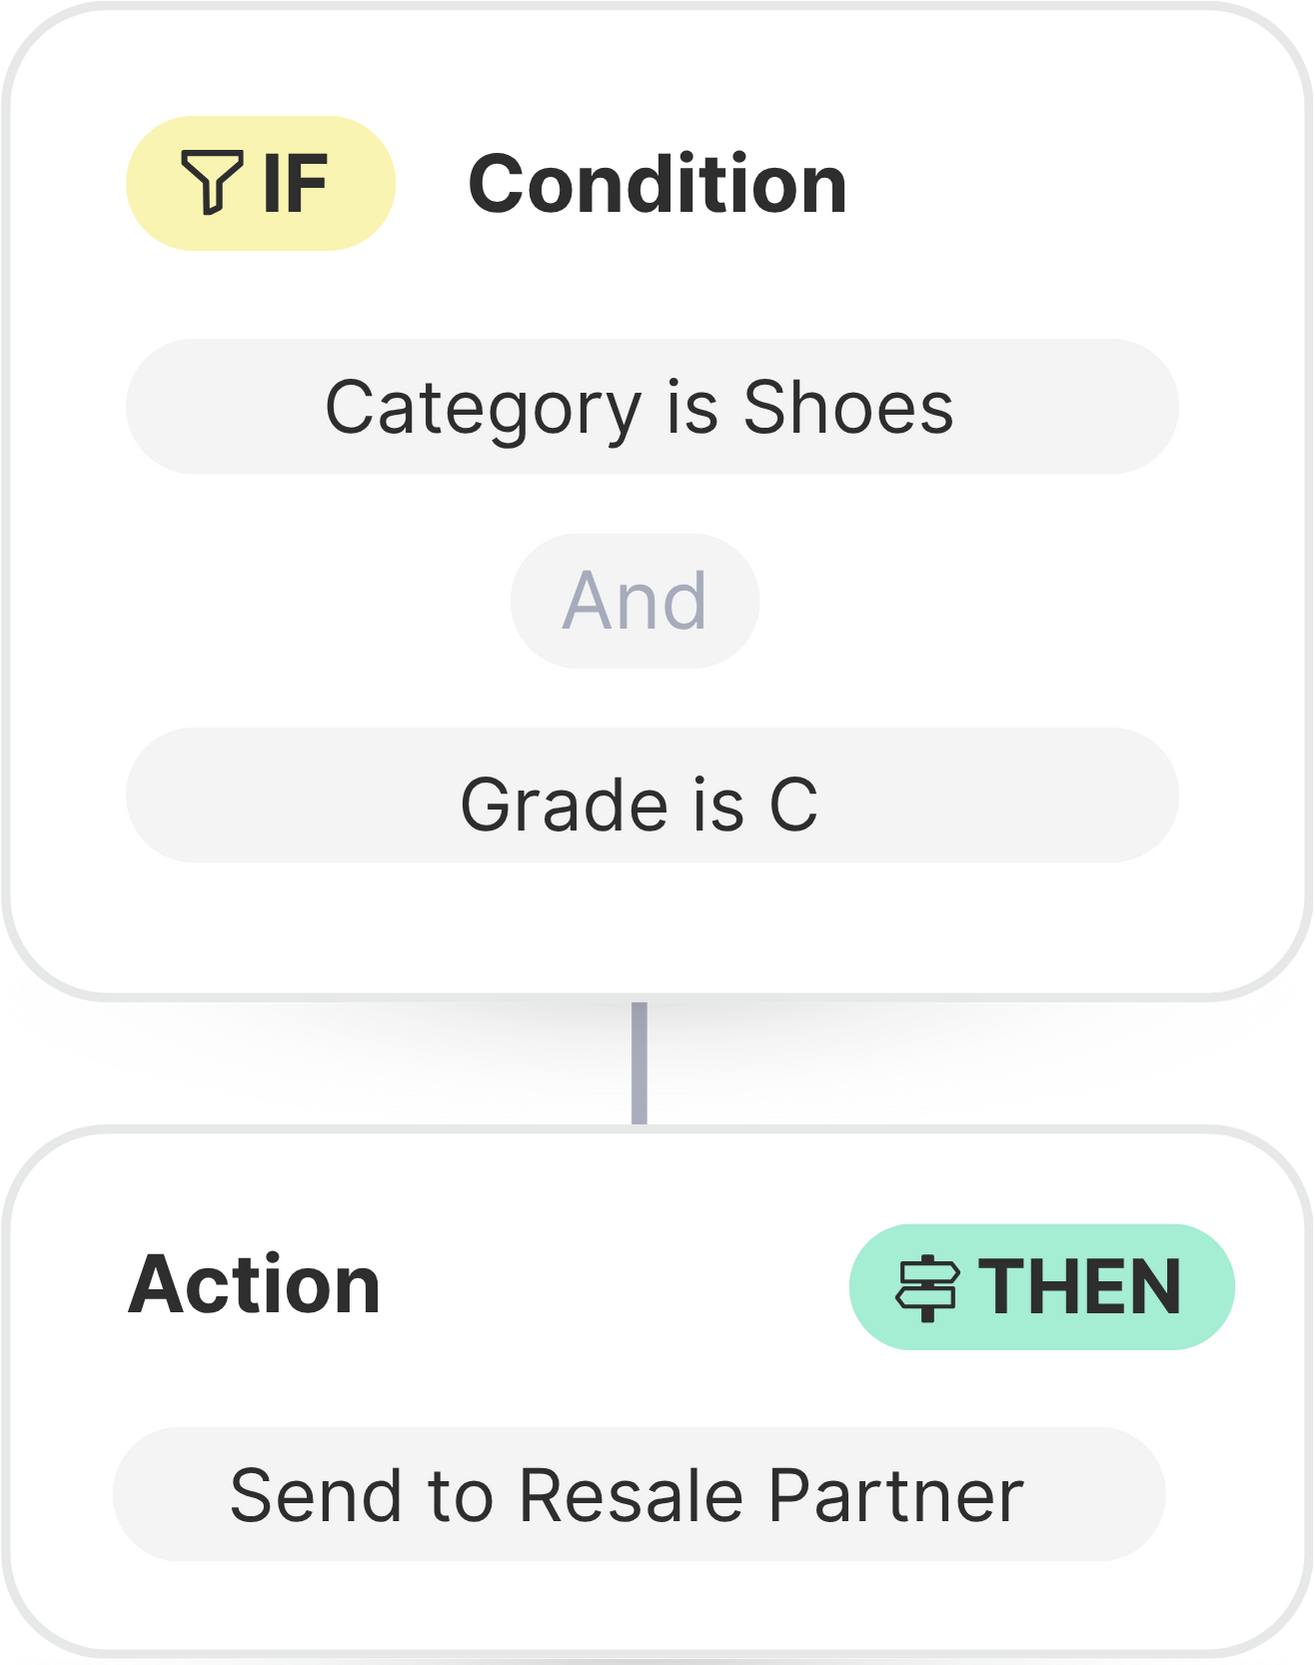Select the yellow IF label text

point(295,184)
